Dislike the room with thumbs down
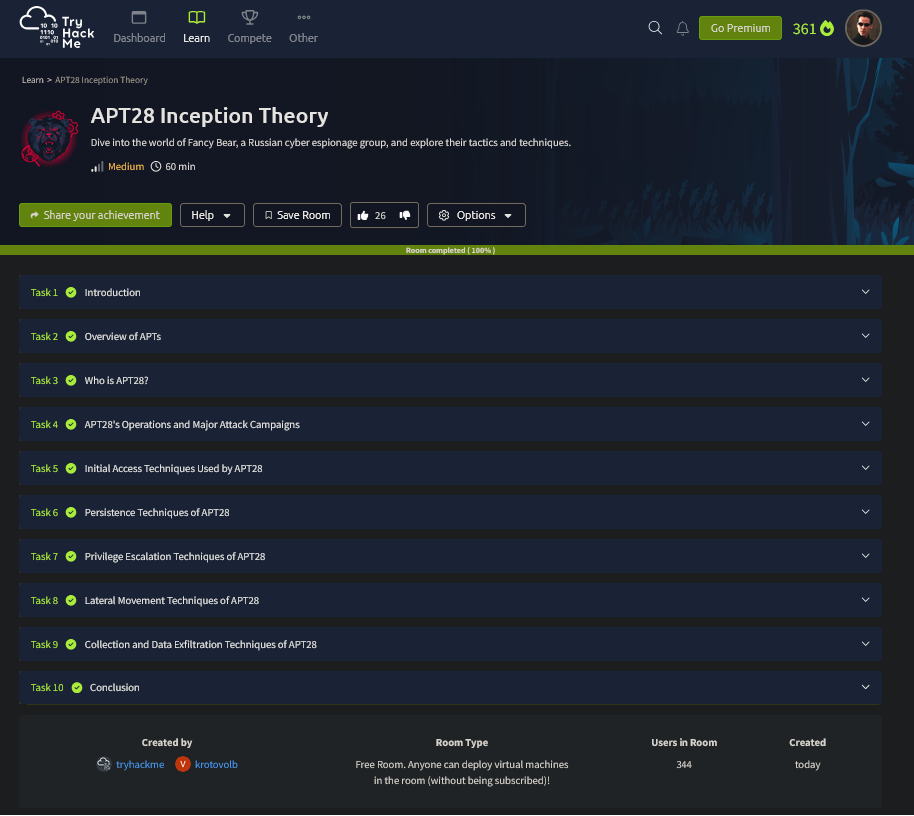 tap(405, 215)
